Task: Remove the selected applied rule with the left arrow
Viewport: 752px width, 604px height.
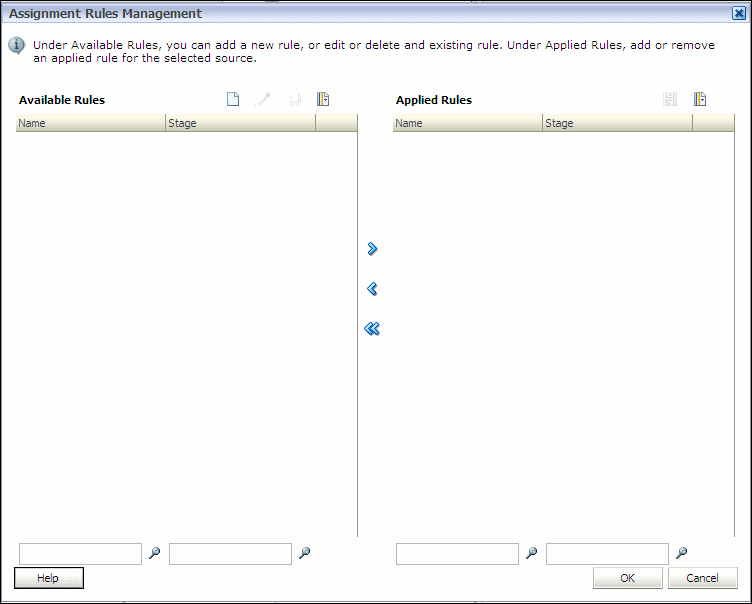Action: [x=372, y=288]
